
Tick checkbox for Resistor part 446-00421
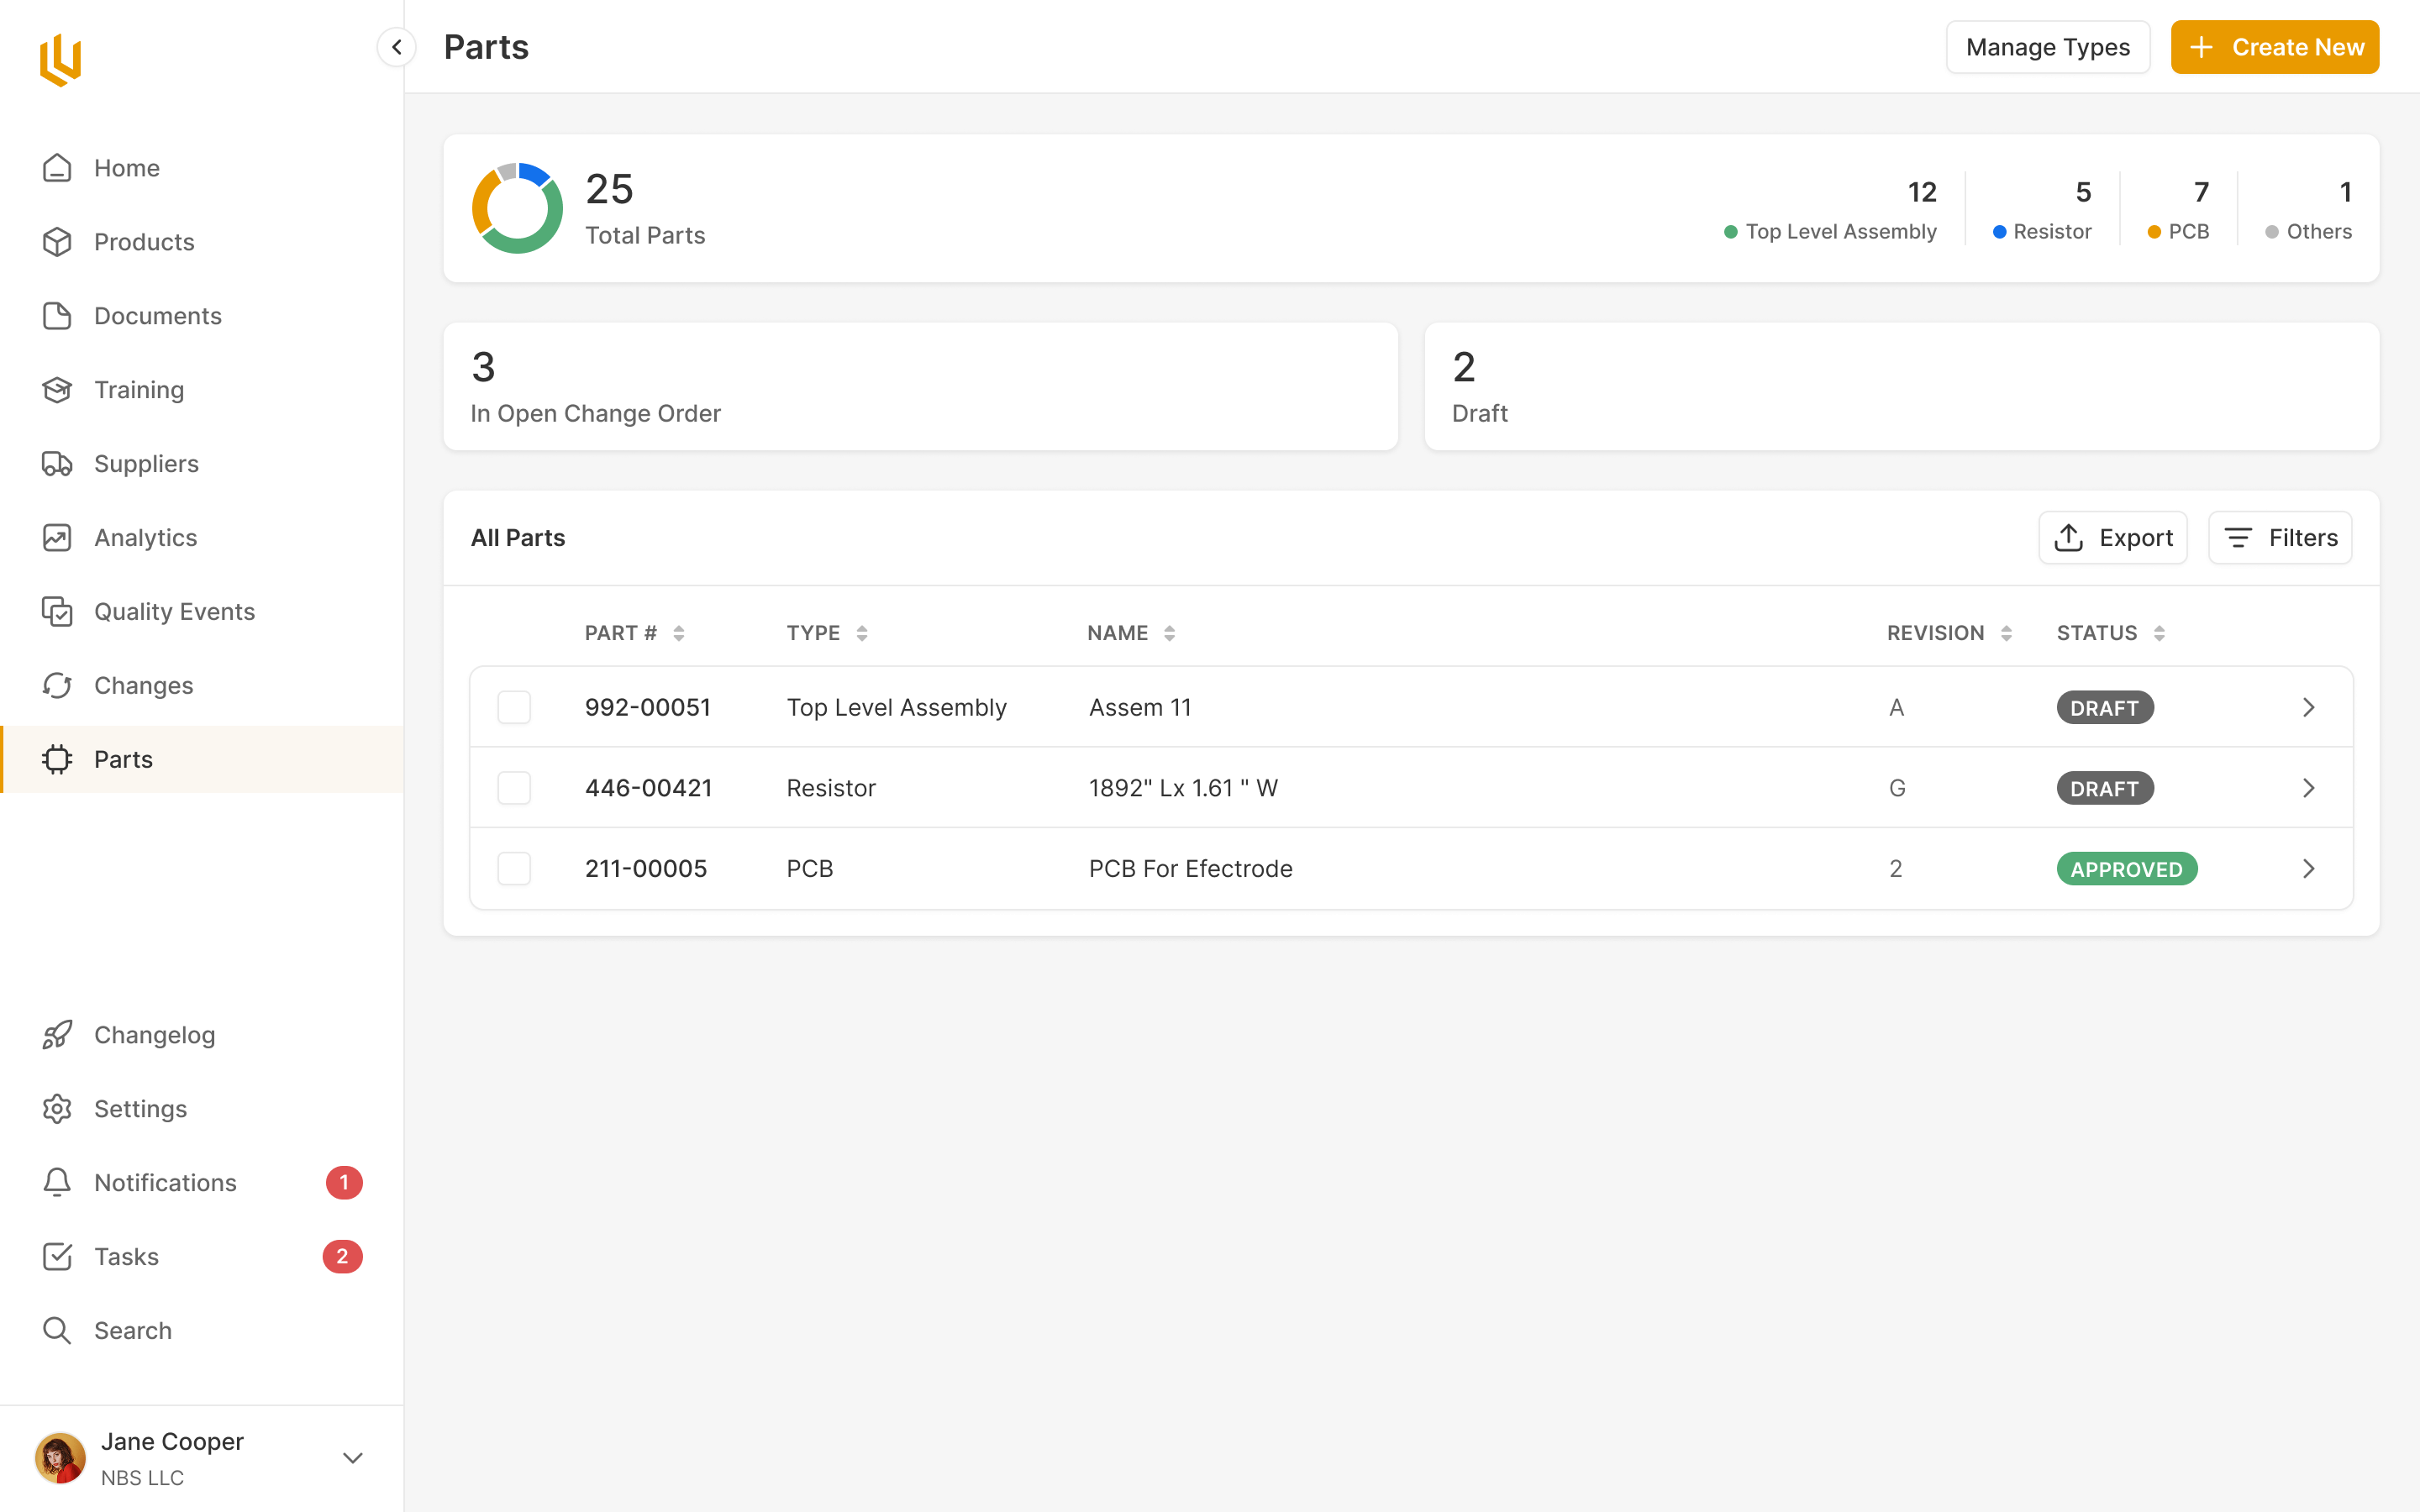coord(514,788)
